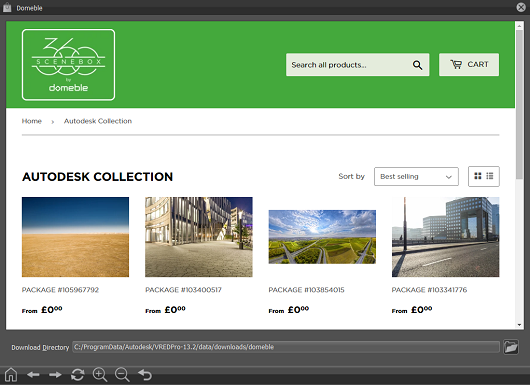Click the Download Directory path field
This screenshot has width=530, height=385.
click(x=286, y=347)
